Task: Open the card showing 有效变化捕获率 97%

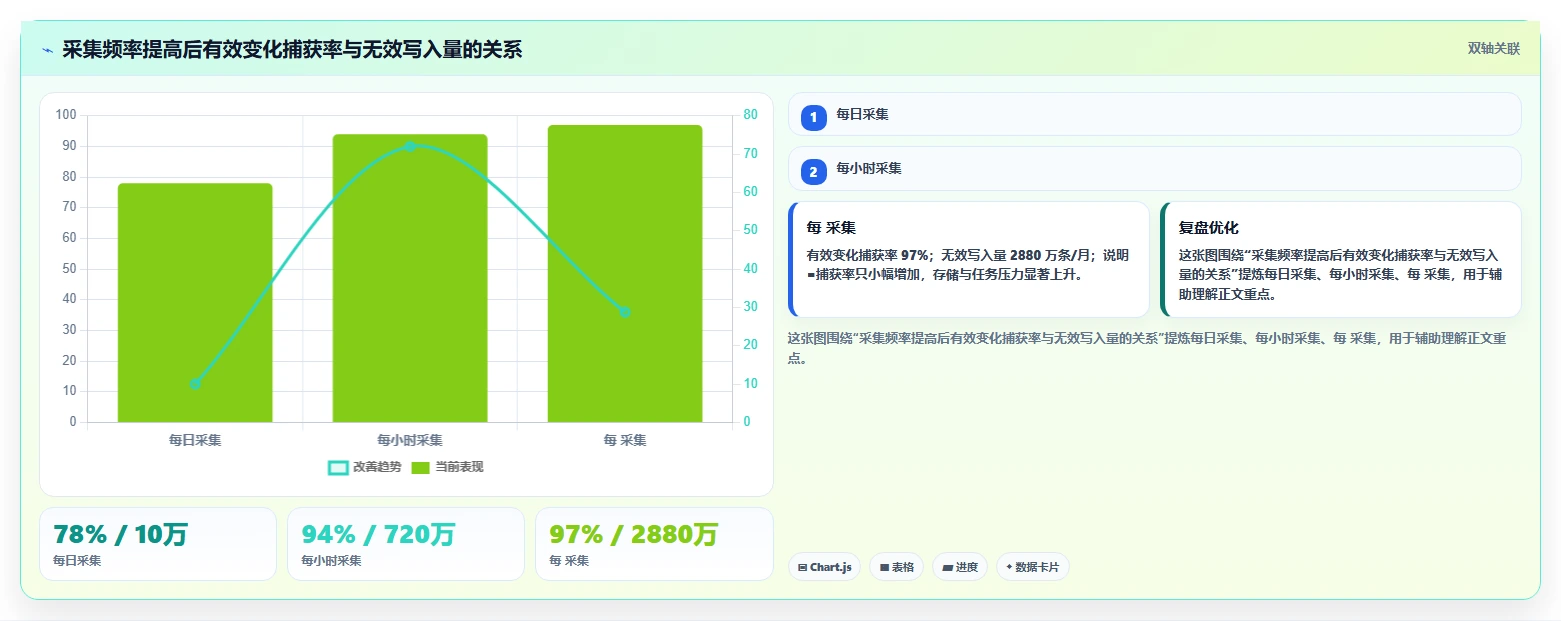Action: [969, 260]
